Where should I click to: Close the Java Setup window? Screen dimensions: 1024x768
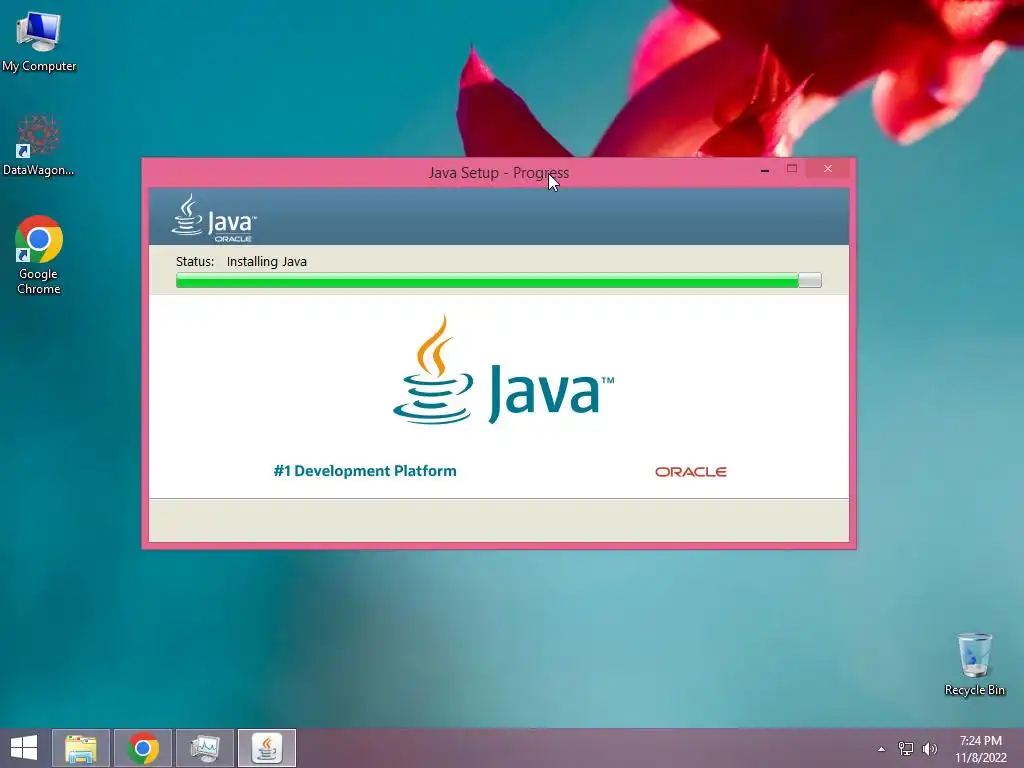pyautogui.click(x=827, y=169)
